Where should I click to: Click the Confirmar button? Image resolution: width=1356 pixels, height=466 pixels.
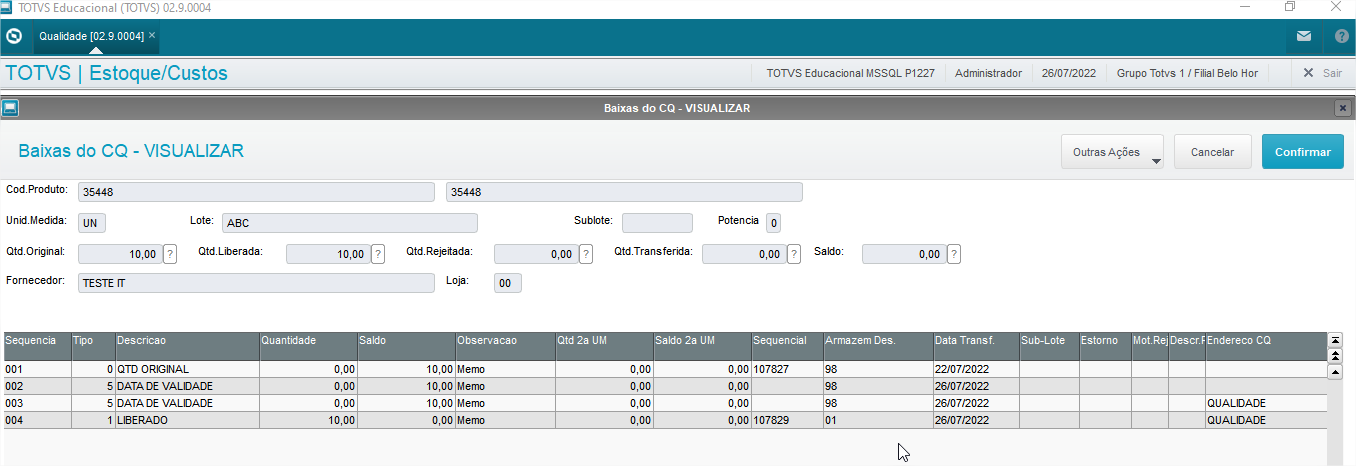tap(1302, 152)
